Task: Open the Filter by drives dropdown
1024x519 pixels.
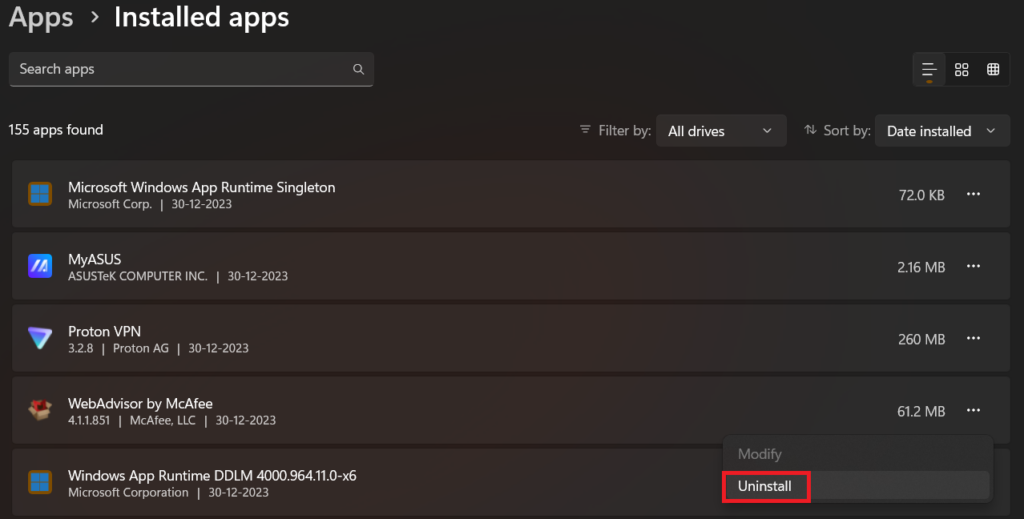Action: [x=720, y=131]
